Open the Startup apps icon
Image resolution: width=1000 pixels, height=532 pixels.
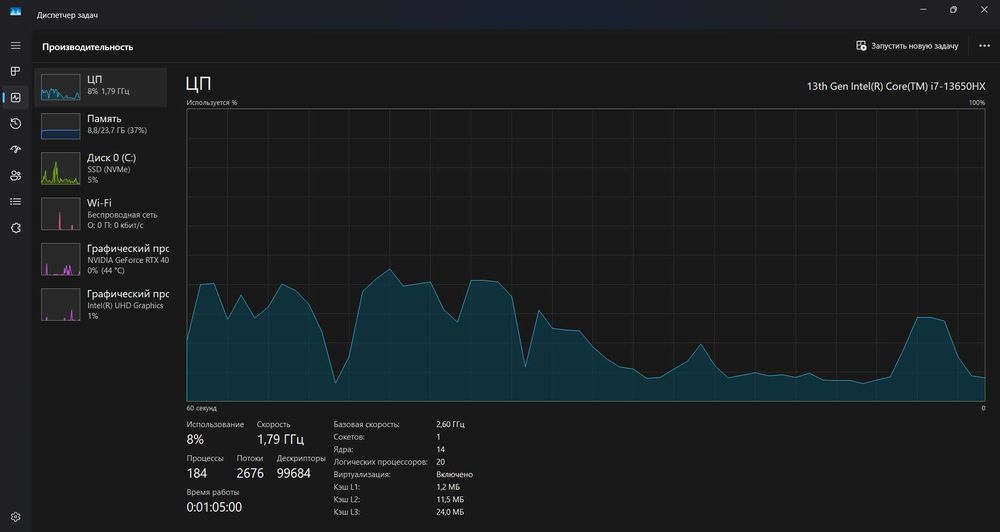[15, 149]
